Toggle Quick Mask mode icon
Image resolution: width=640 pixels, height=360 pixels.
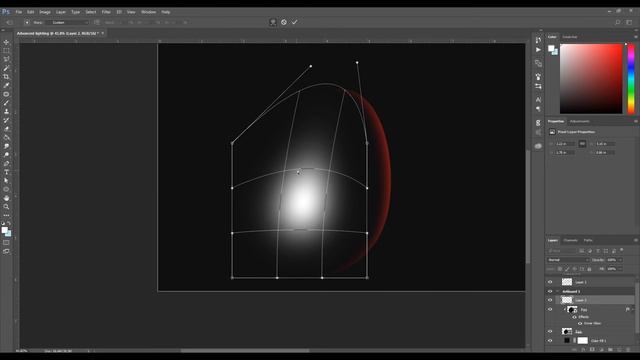pyautogui.click(x=6, y=243)
